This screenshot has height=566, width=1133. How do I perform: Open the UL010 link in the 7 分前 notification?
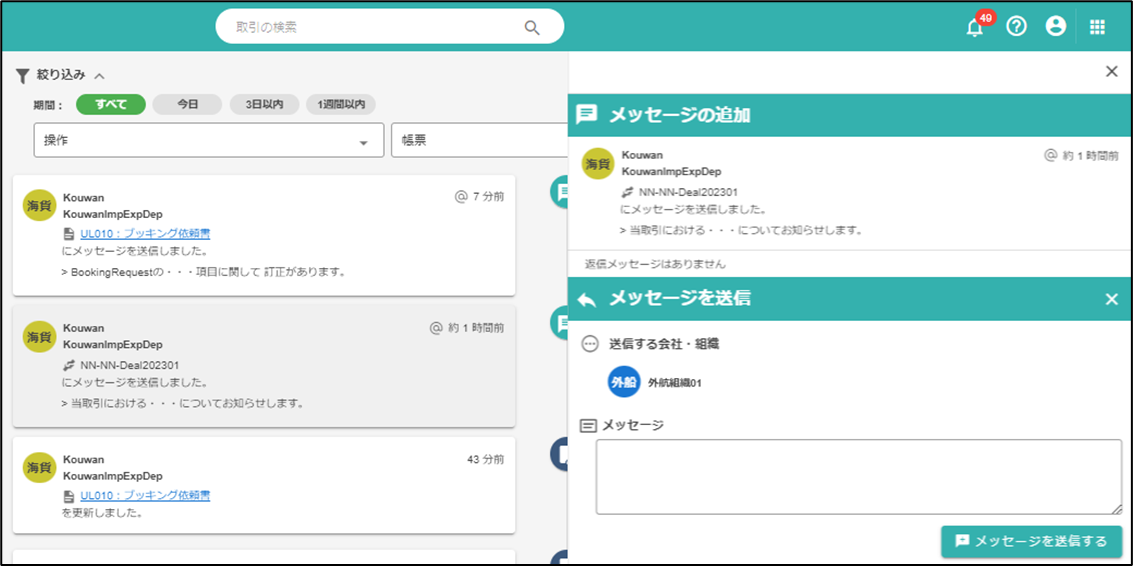(x=145, y=234)
